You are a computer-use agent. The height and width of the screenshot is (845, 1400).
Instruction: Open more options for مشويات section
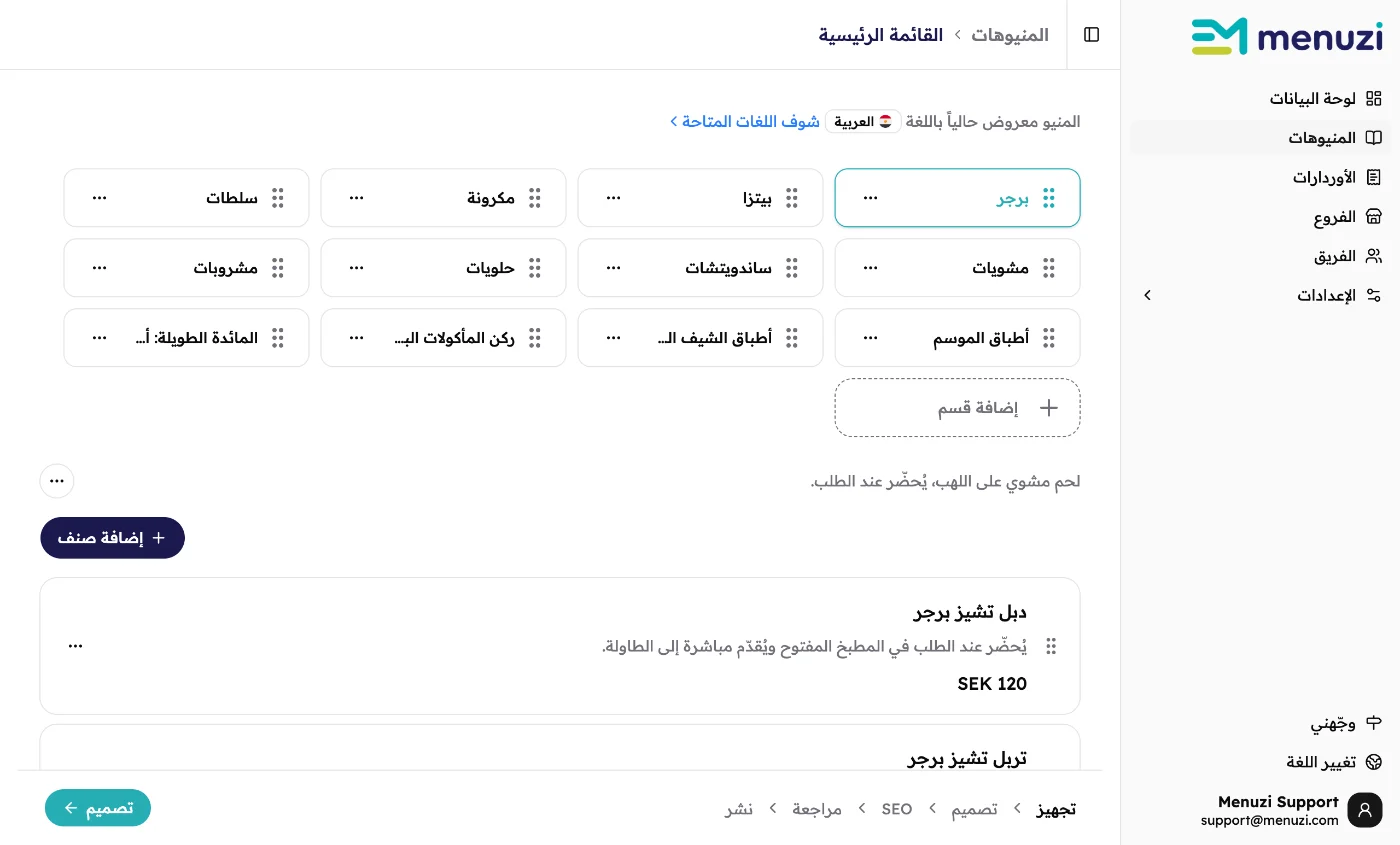(x=870, y=268)
